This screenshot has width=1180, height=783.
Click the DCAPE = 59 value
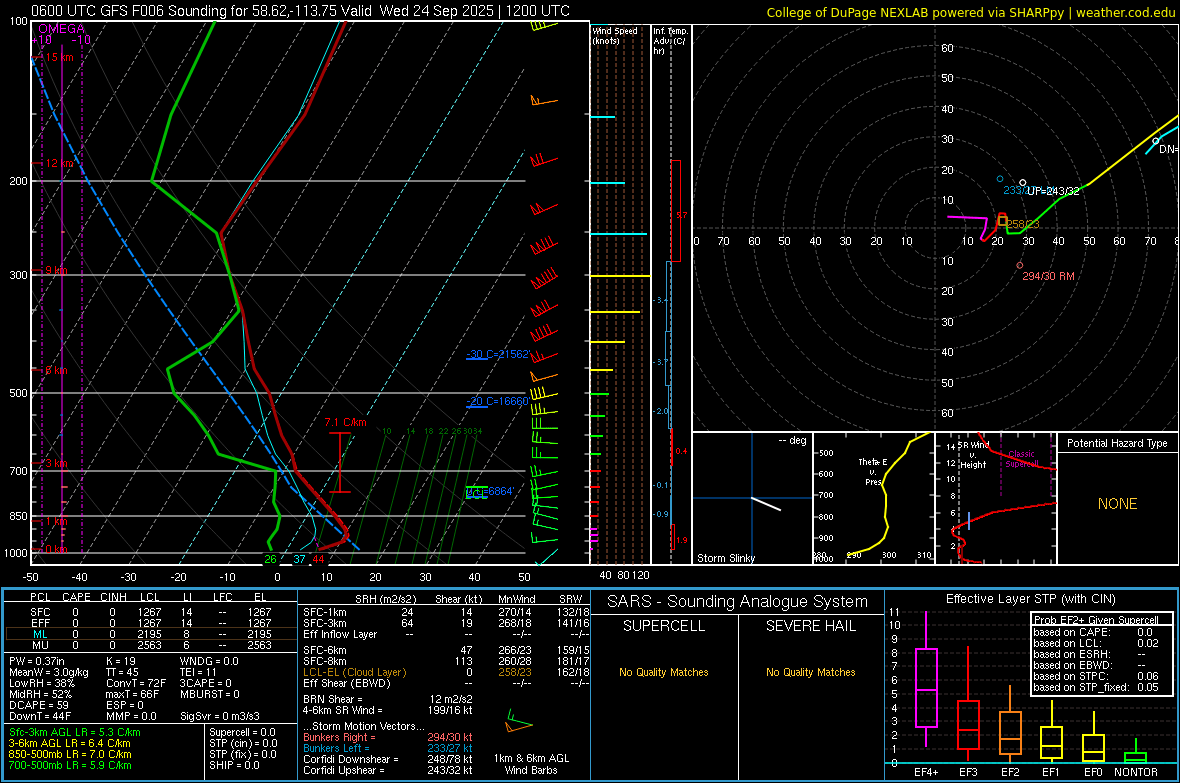click(x=39, y=705)
